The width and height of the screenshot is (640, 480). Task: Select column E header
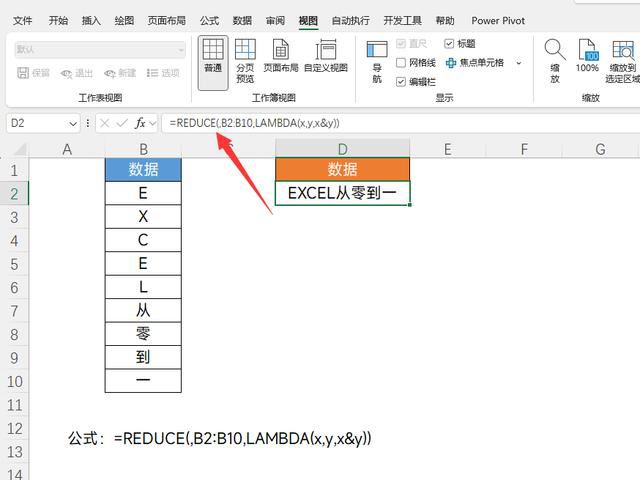448,149
